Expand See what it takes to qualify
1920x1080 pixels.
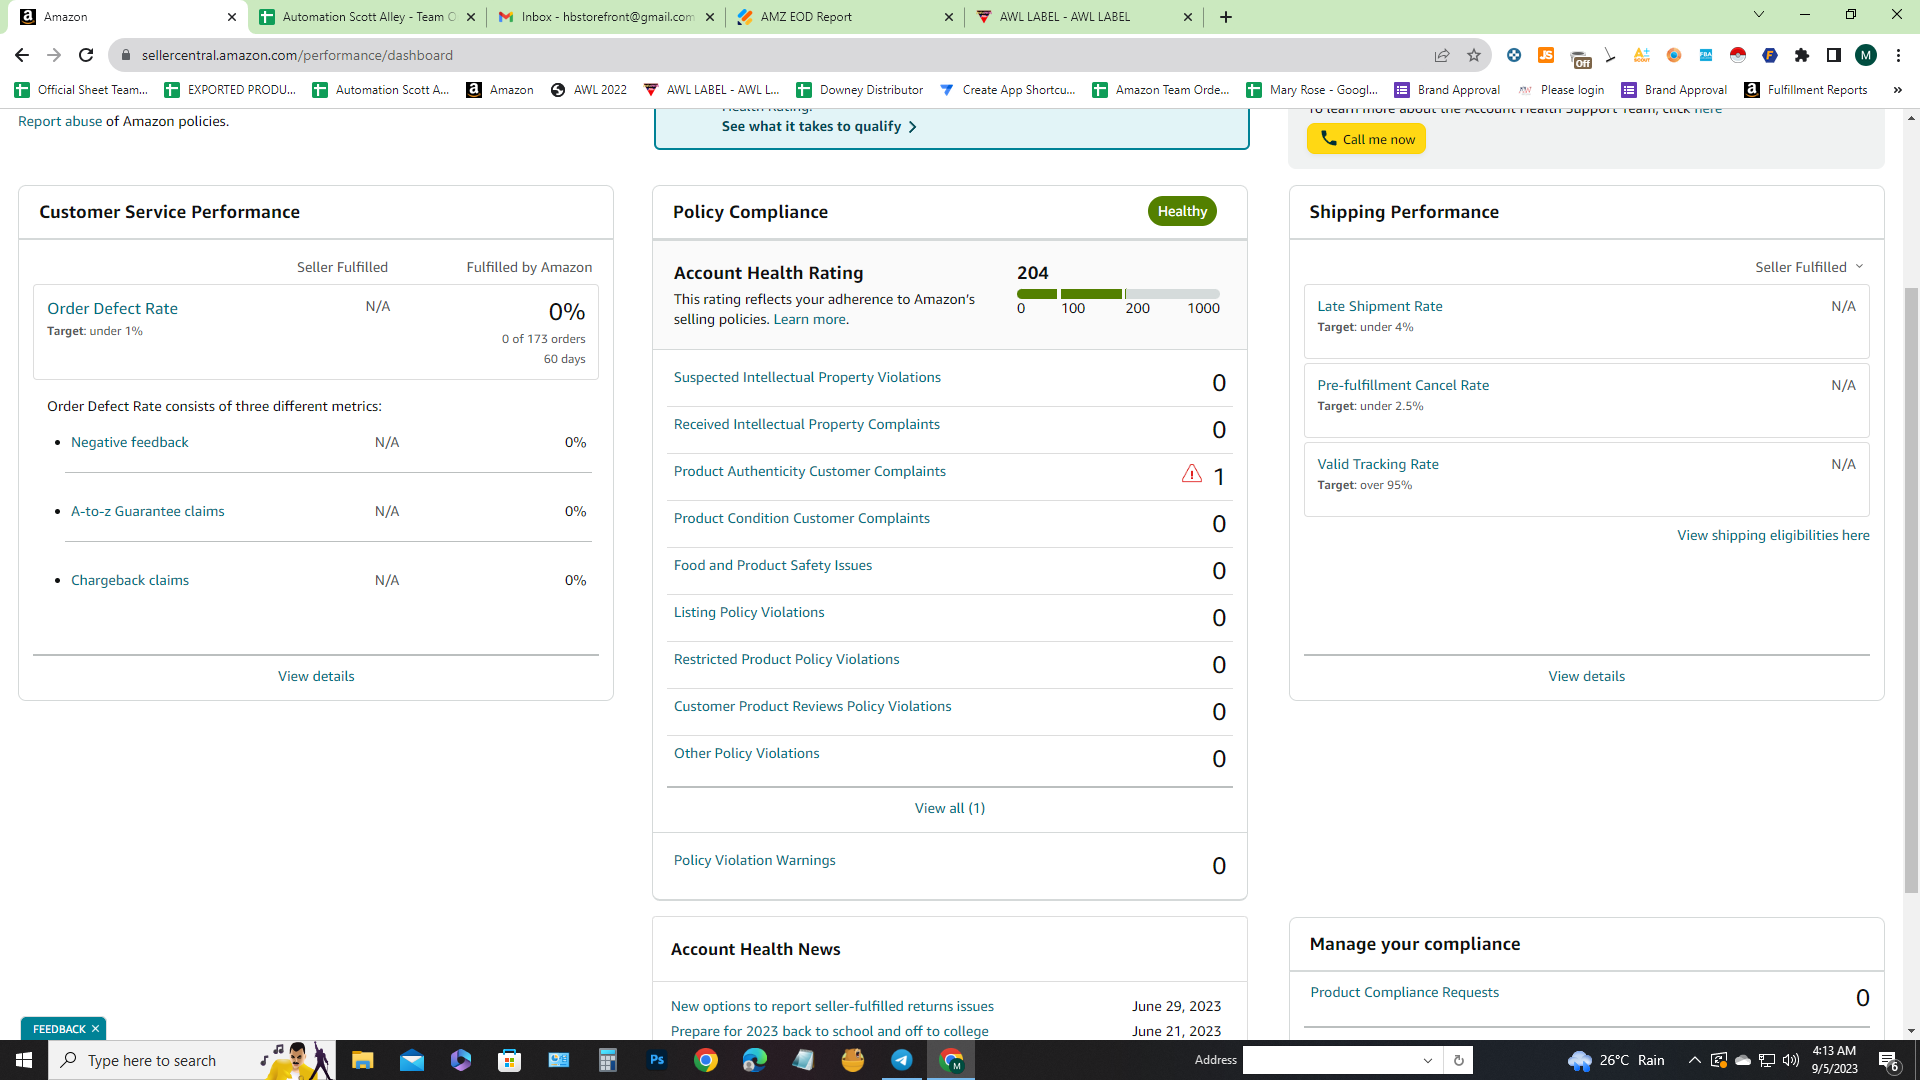pyautogui.click(x=819, y=127)
